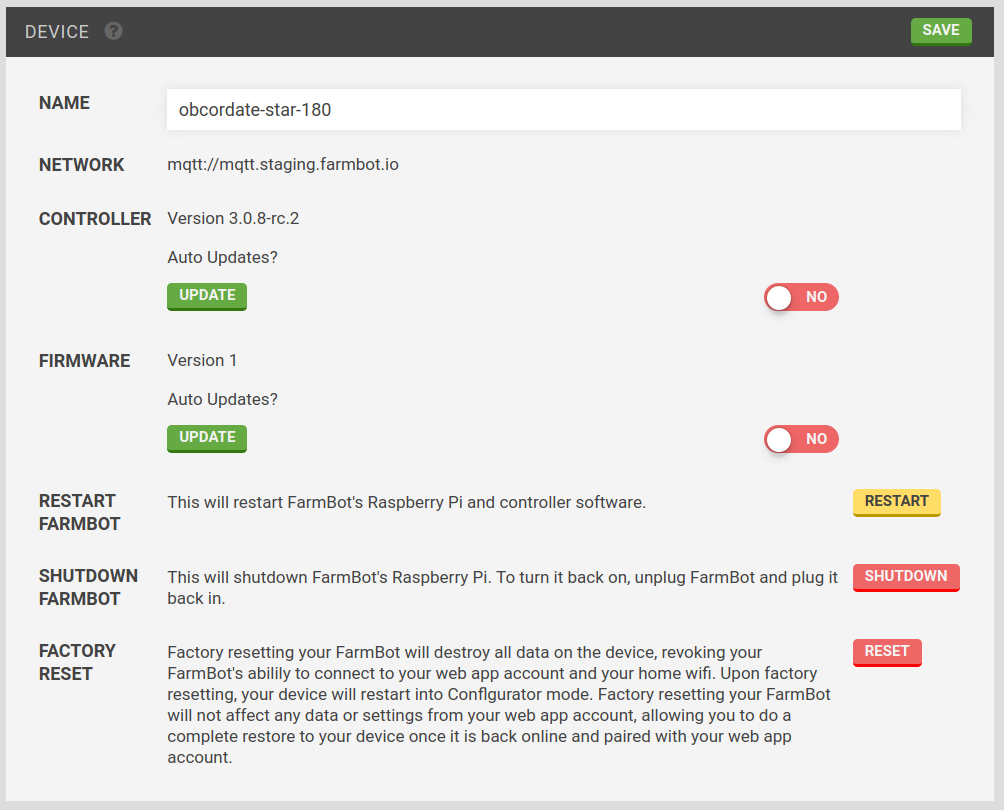Click the device name input field
The height and width of the screenshot is (810, 1004).
(x=563, y=110)
